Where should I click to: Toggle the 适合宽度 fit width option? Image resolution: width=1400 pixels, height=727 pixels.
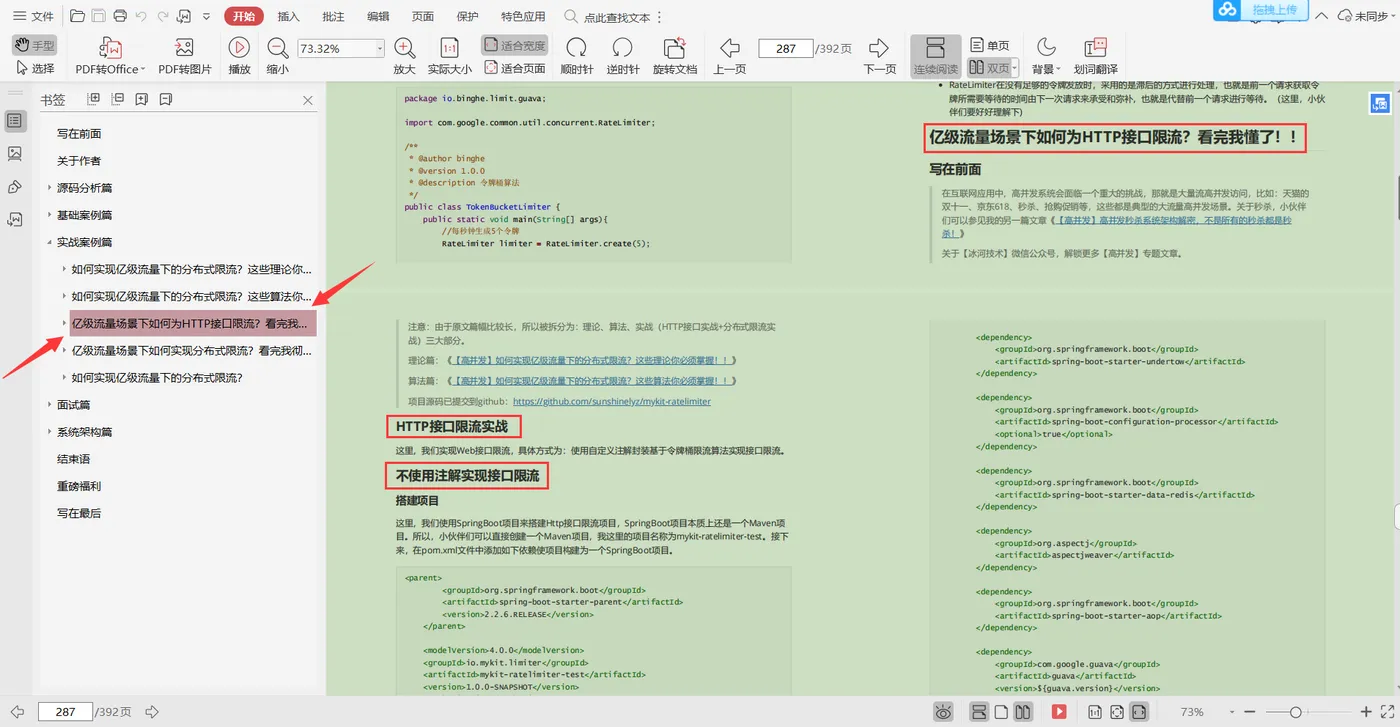(x=514, y=45)
